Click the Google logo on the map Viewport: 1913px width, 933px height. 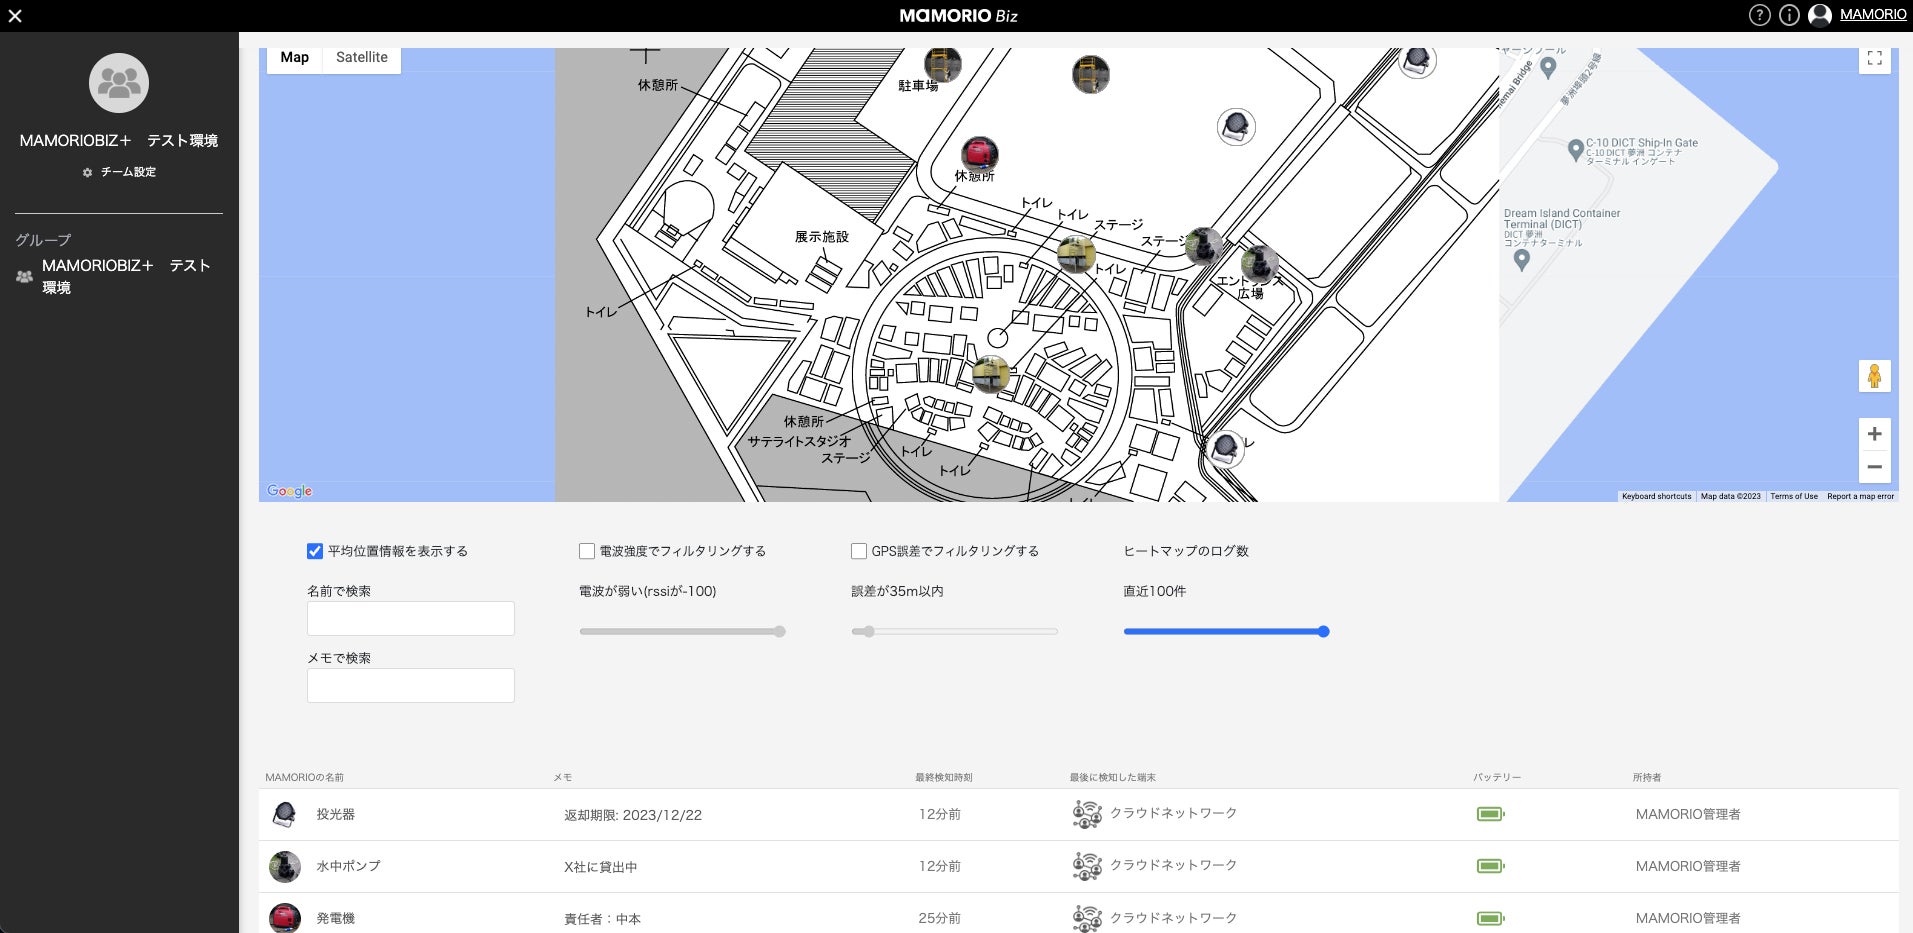290,491
